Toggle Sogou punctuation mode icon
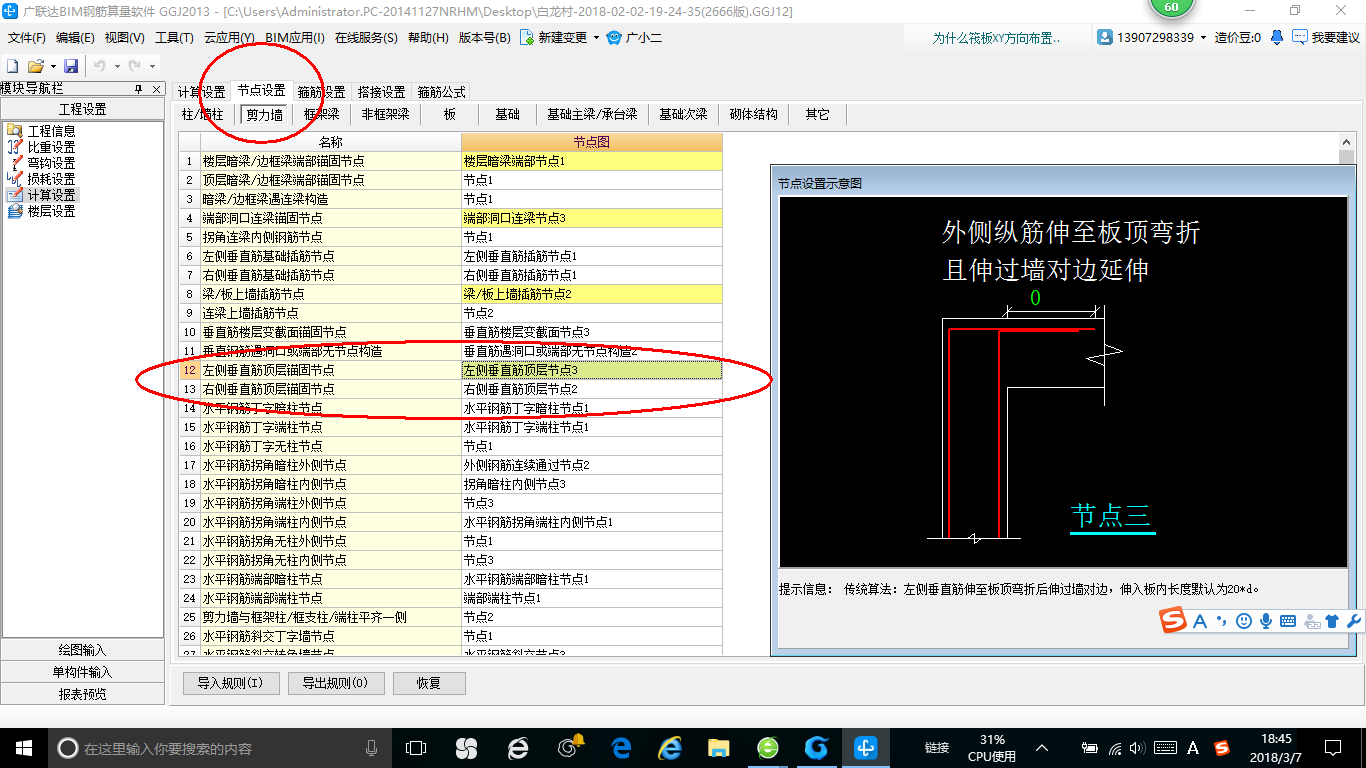 [1222, 621]
